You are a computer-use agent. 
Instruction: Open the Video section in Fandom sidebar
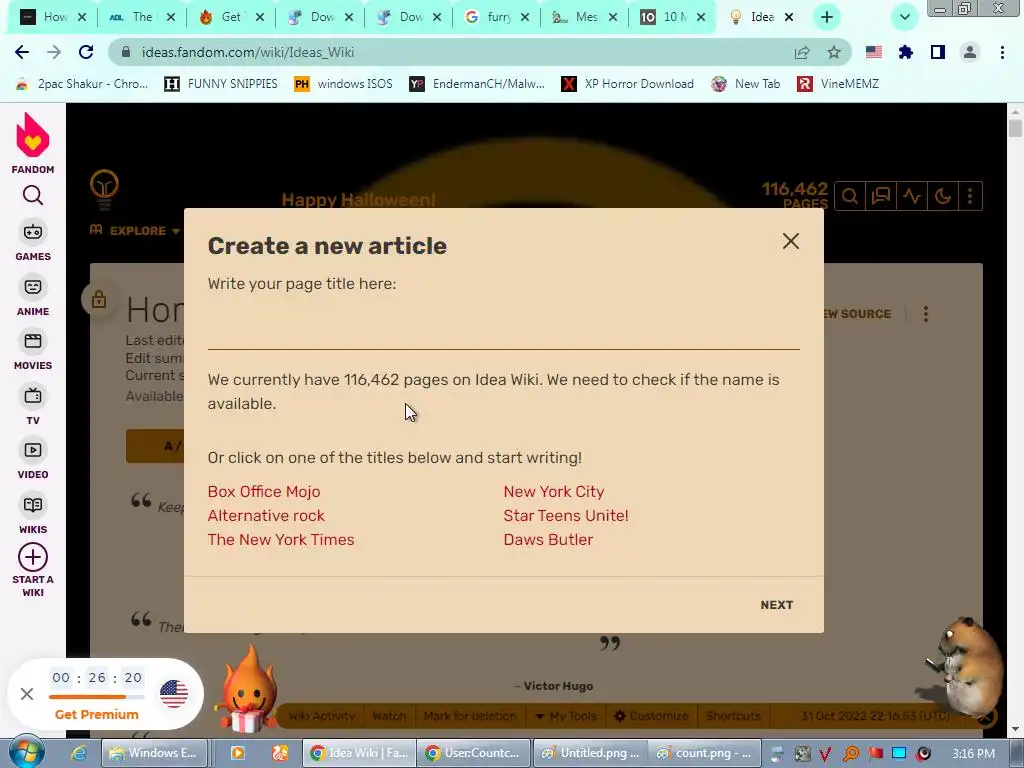[33, 460]
